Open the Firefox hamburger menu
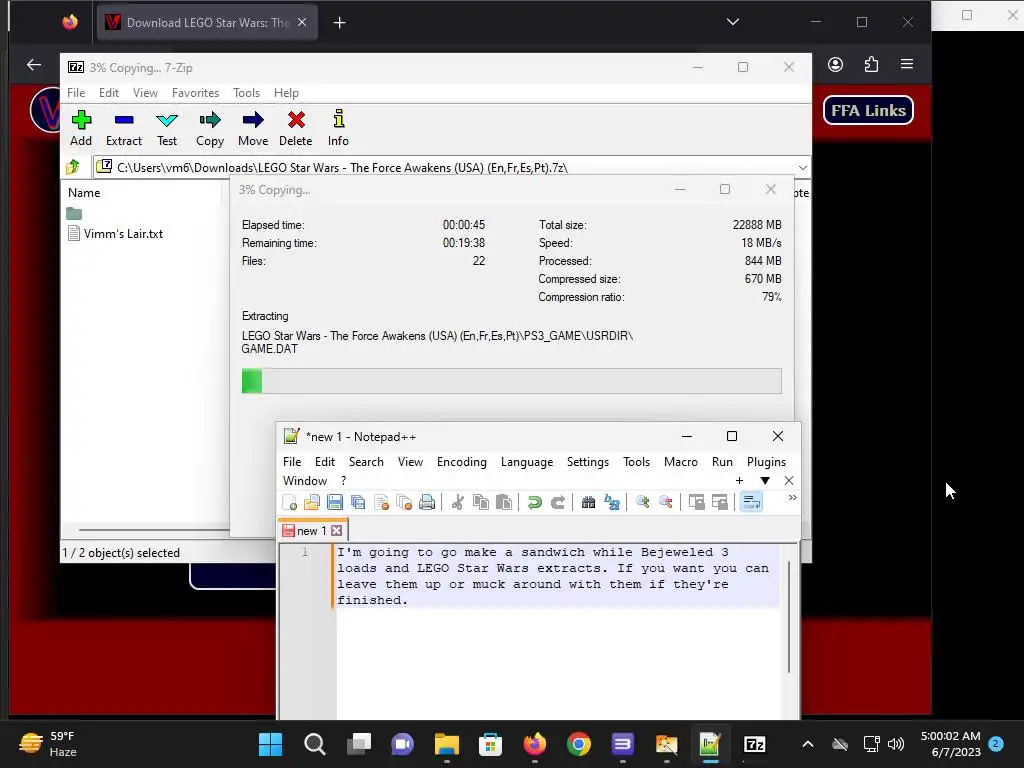 tap(906, 64)
